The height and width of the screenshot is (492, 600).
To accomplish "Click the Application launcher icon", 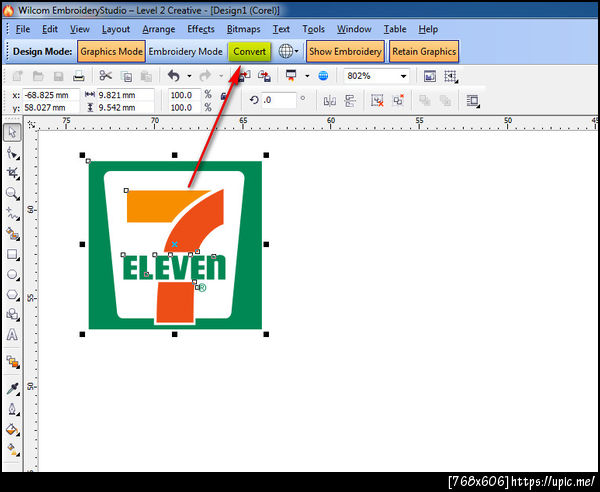I will coord(291,76).
